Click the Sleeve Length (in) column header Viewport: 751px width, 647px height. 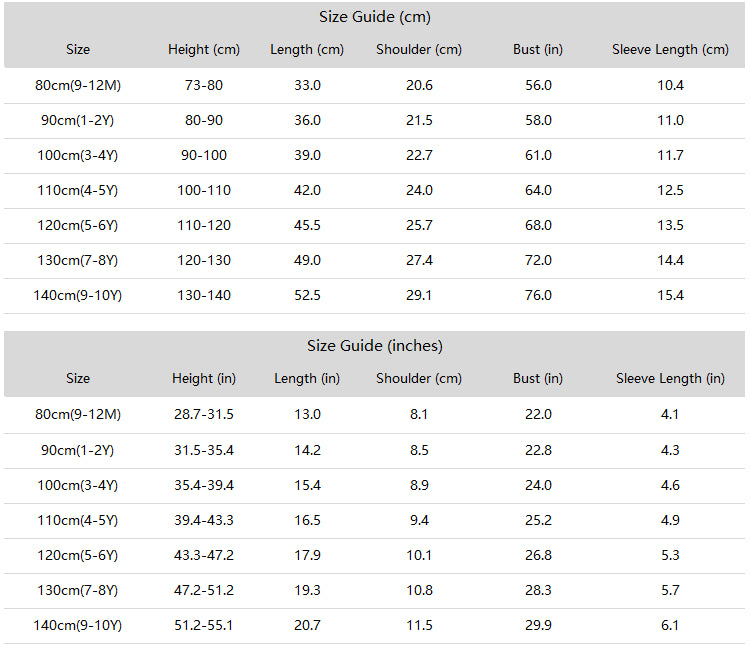(x=670, y=378)
